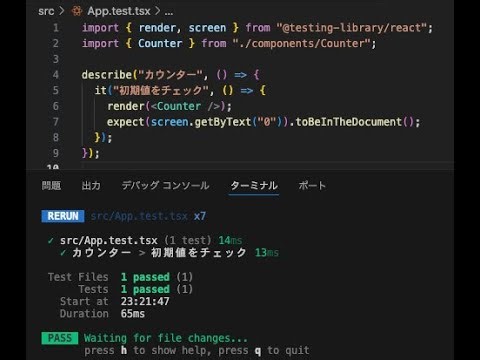The width and height of the screenshot is (480, 360).
Task: Click line number 4 in gutter
Action: 56,75
